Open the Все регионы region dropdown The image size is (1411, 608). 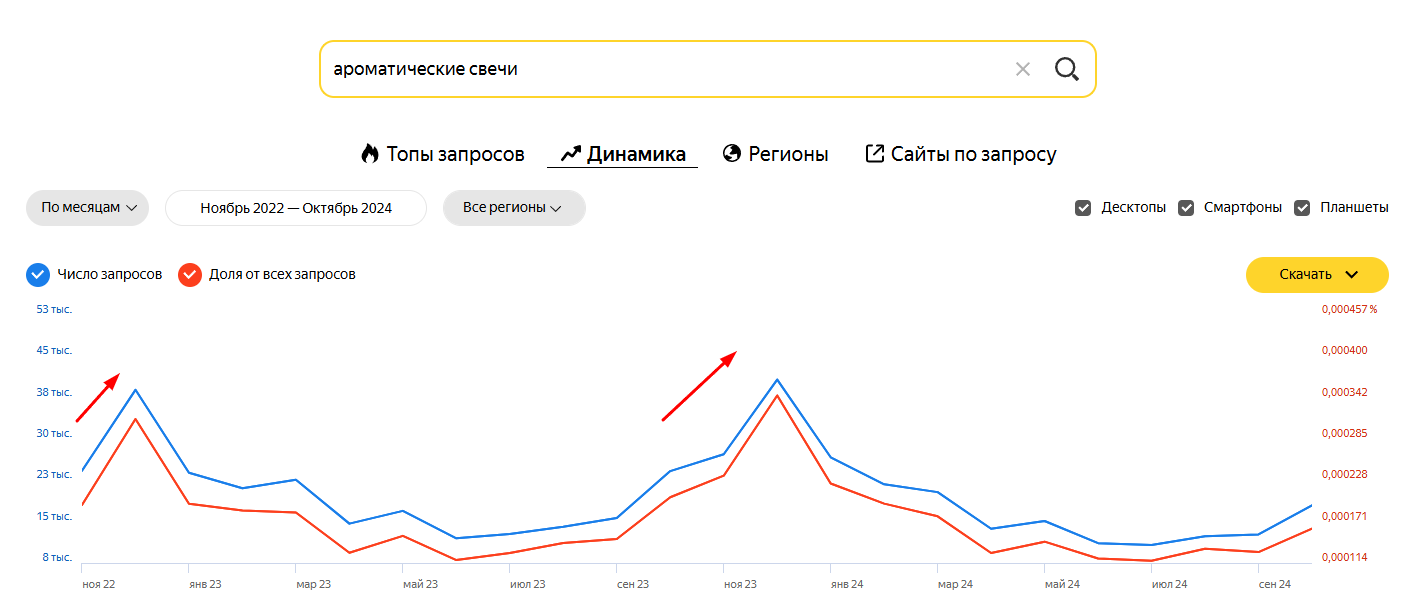coord(514,208)
